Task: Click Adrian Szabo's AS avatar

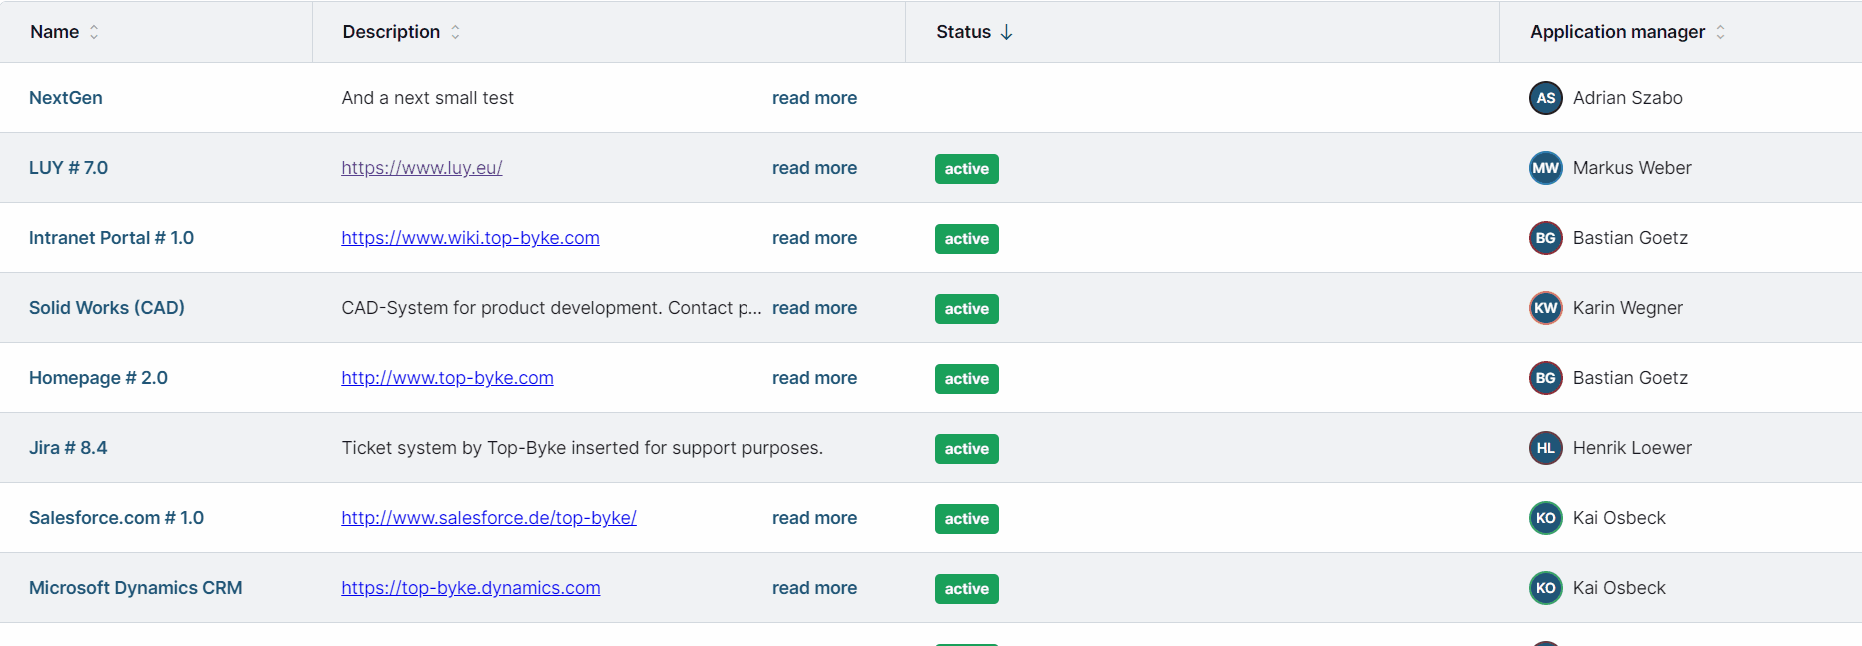Action: click(1545, 98)
